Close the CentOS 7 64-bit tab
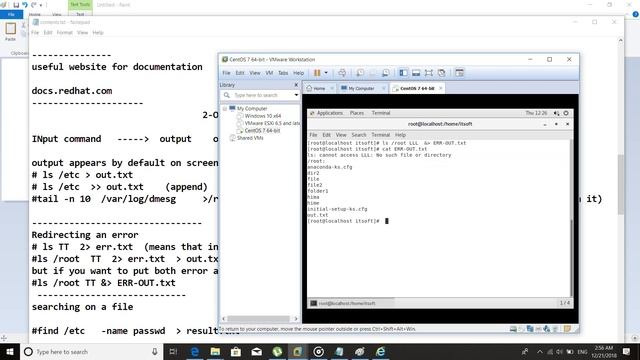Screen dimensions: 640x360 click(x=441, y=88)
